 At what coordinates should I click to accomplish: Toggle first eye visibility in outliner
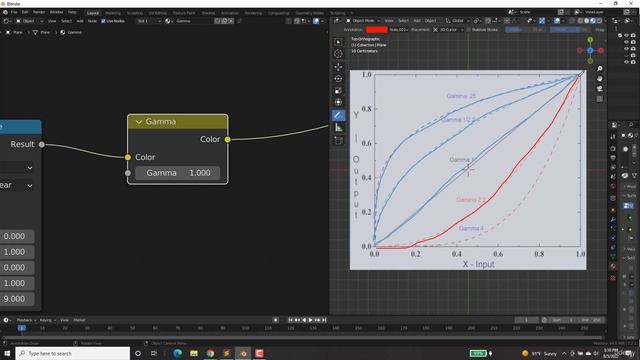click(x=627, y=36)
